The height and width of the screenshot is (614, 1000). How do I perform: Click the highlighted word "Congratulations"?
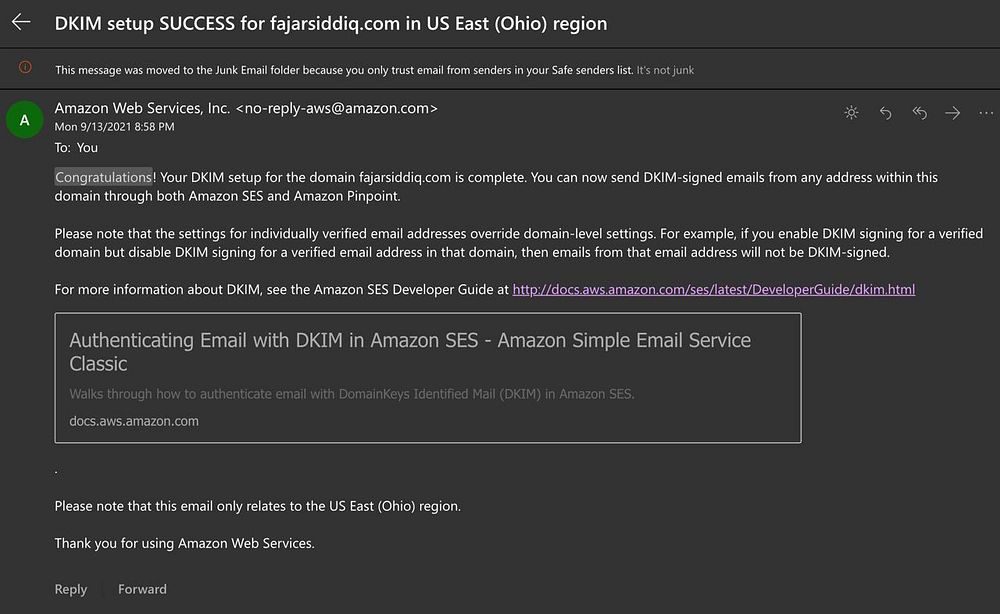click(x=103, y=177)
